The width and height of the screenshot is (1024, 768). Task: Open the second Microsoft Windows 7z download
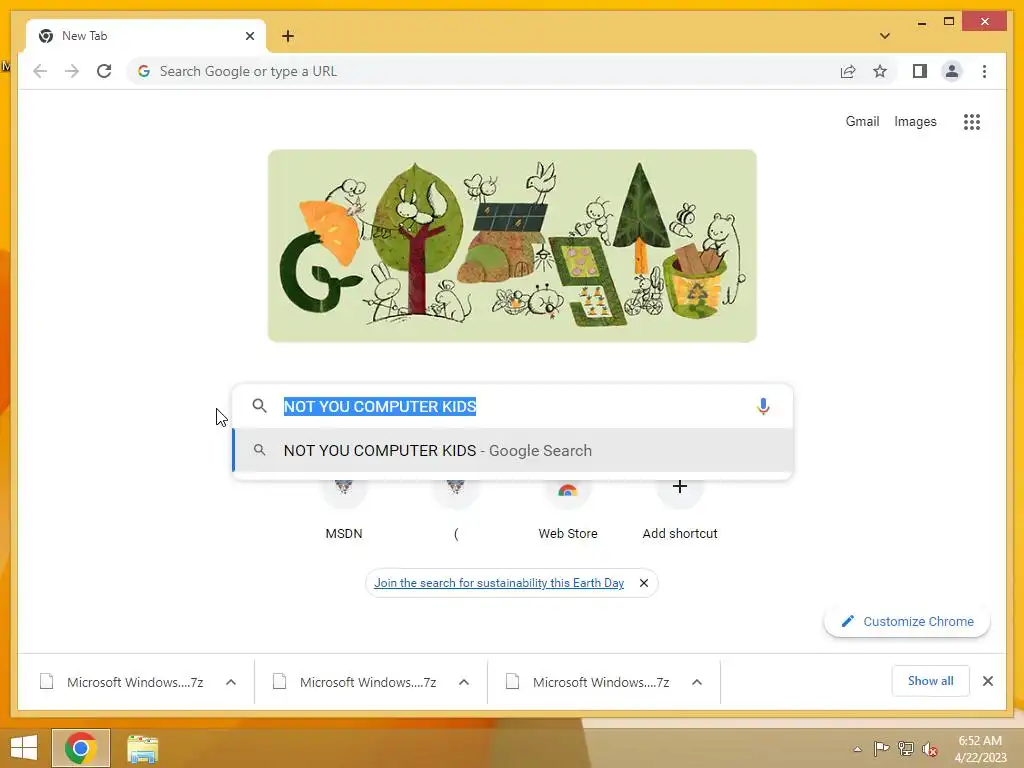[355, 682]
